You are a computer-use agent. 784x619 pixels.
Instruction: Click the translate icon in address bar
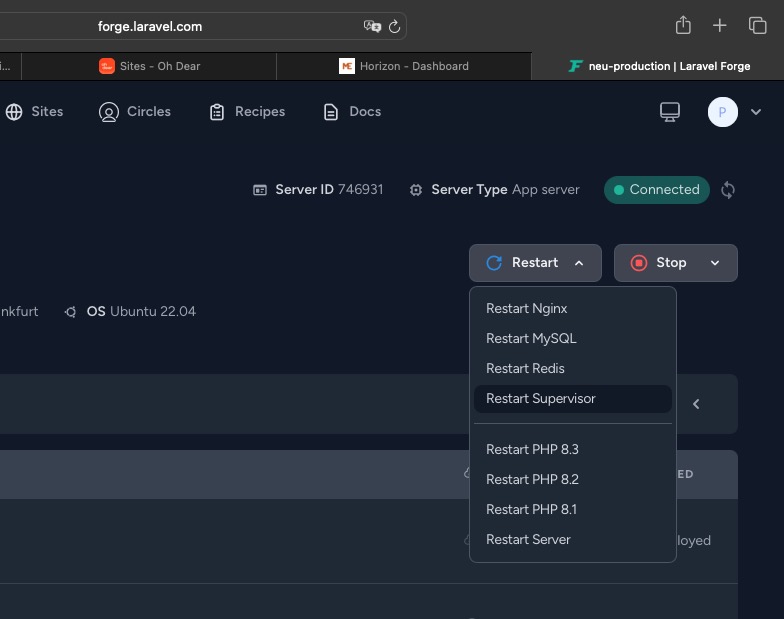(x=372, y=26)
